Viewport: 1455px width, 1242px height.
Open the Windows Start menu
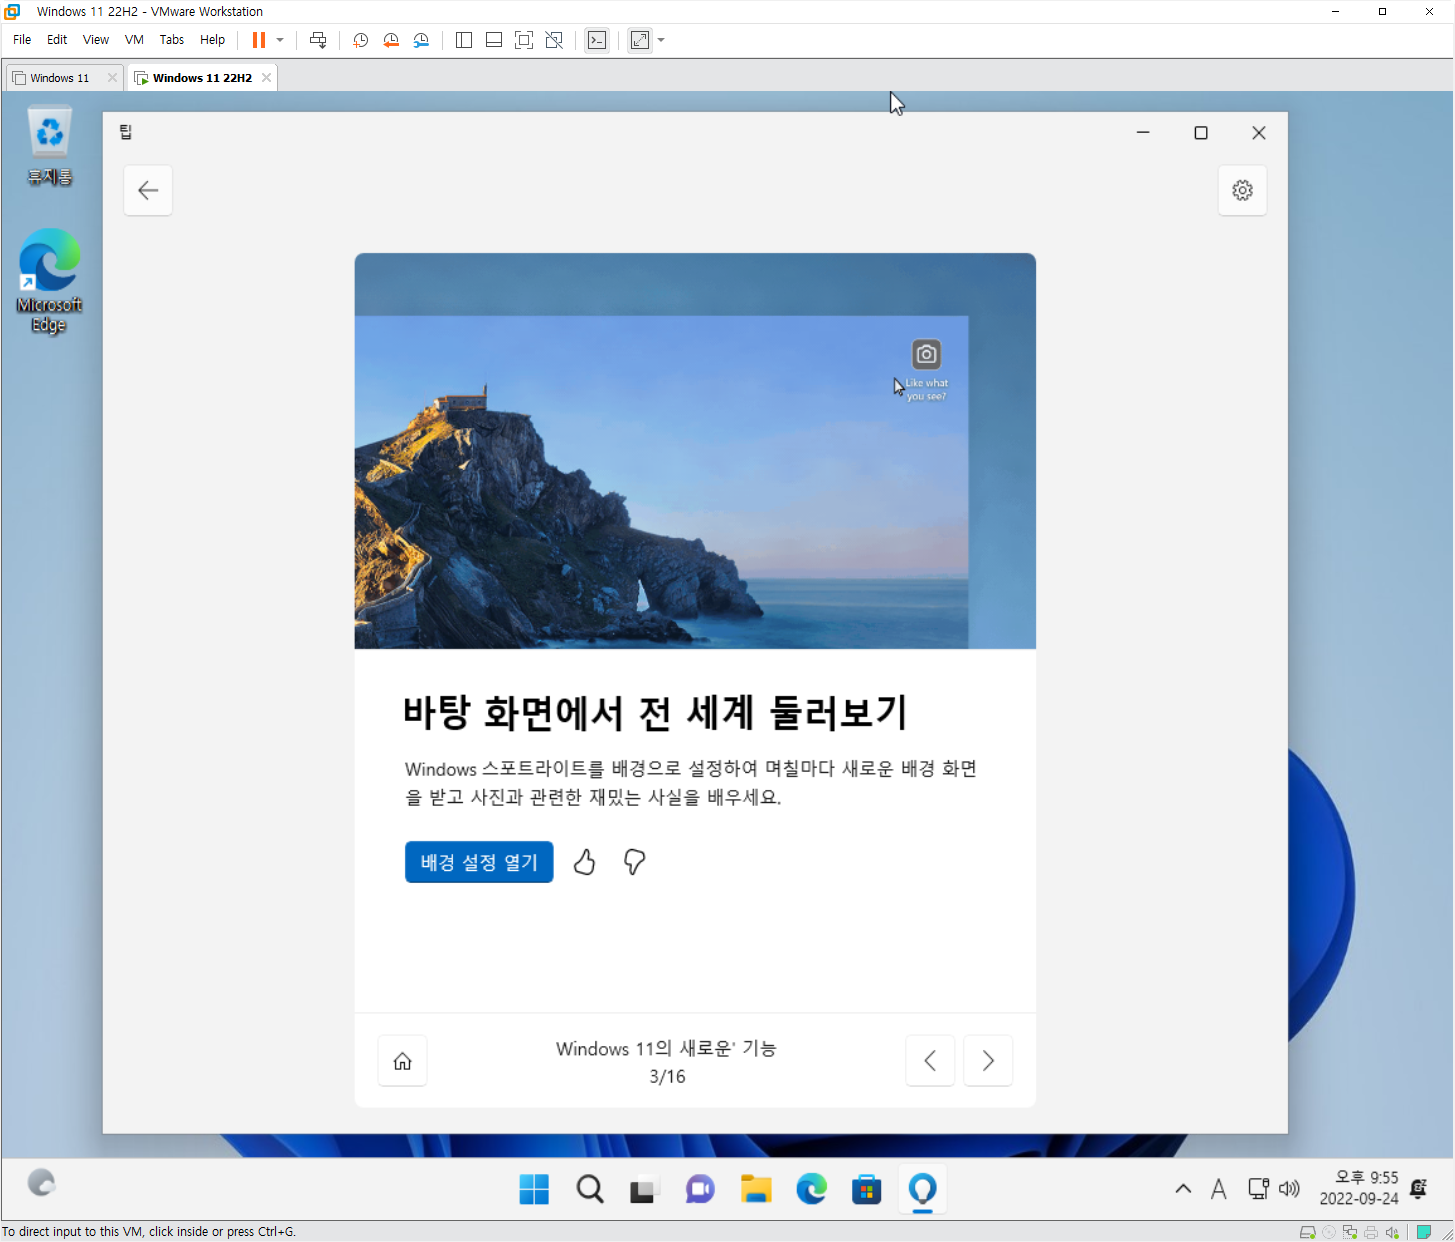click(x=534, y=1189)
